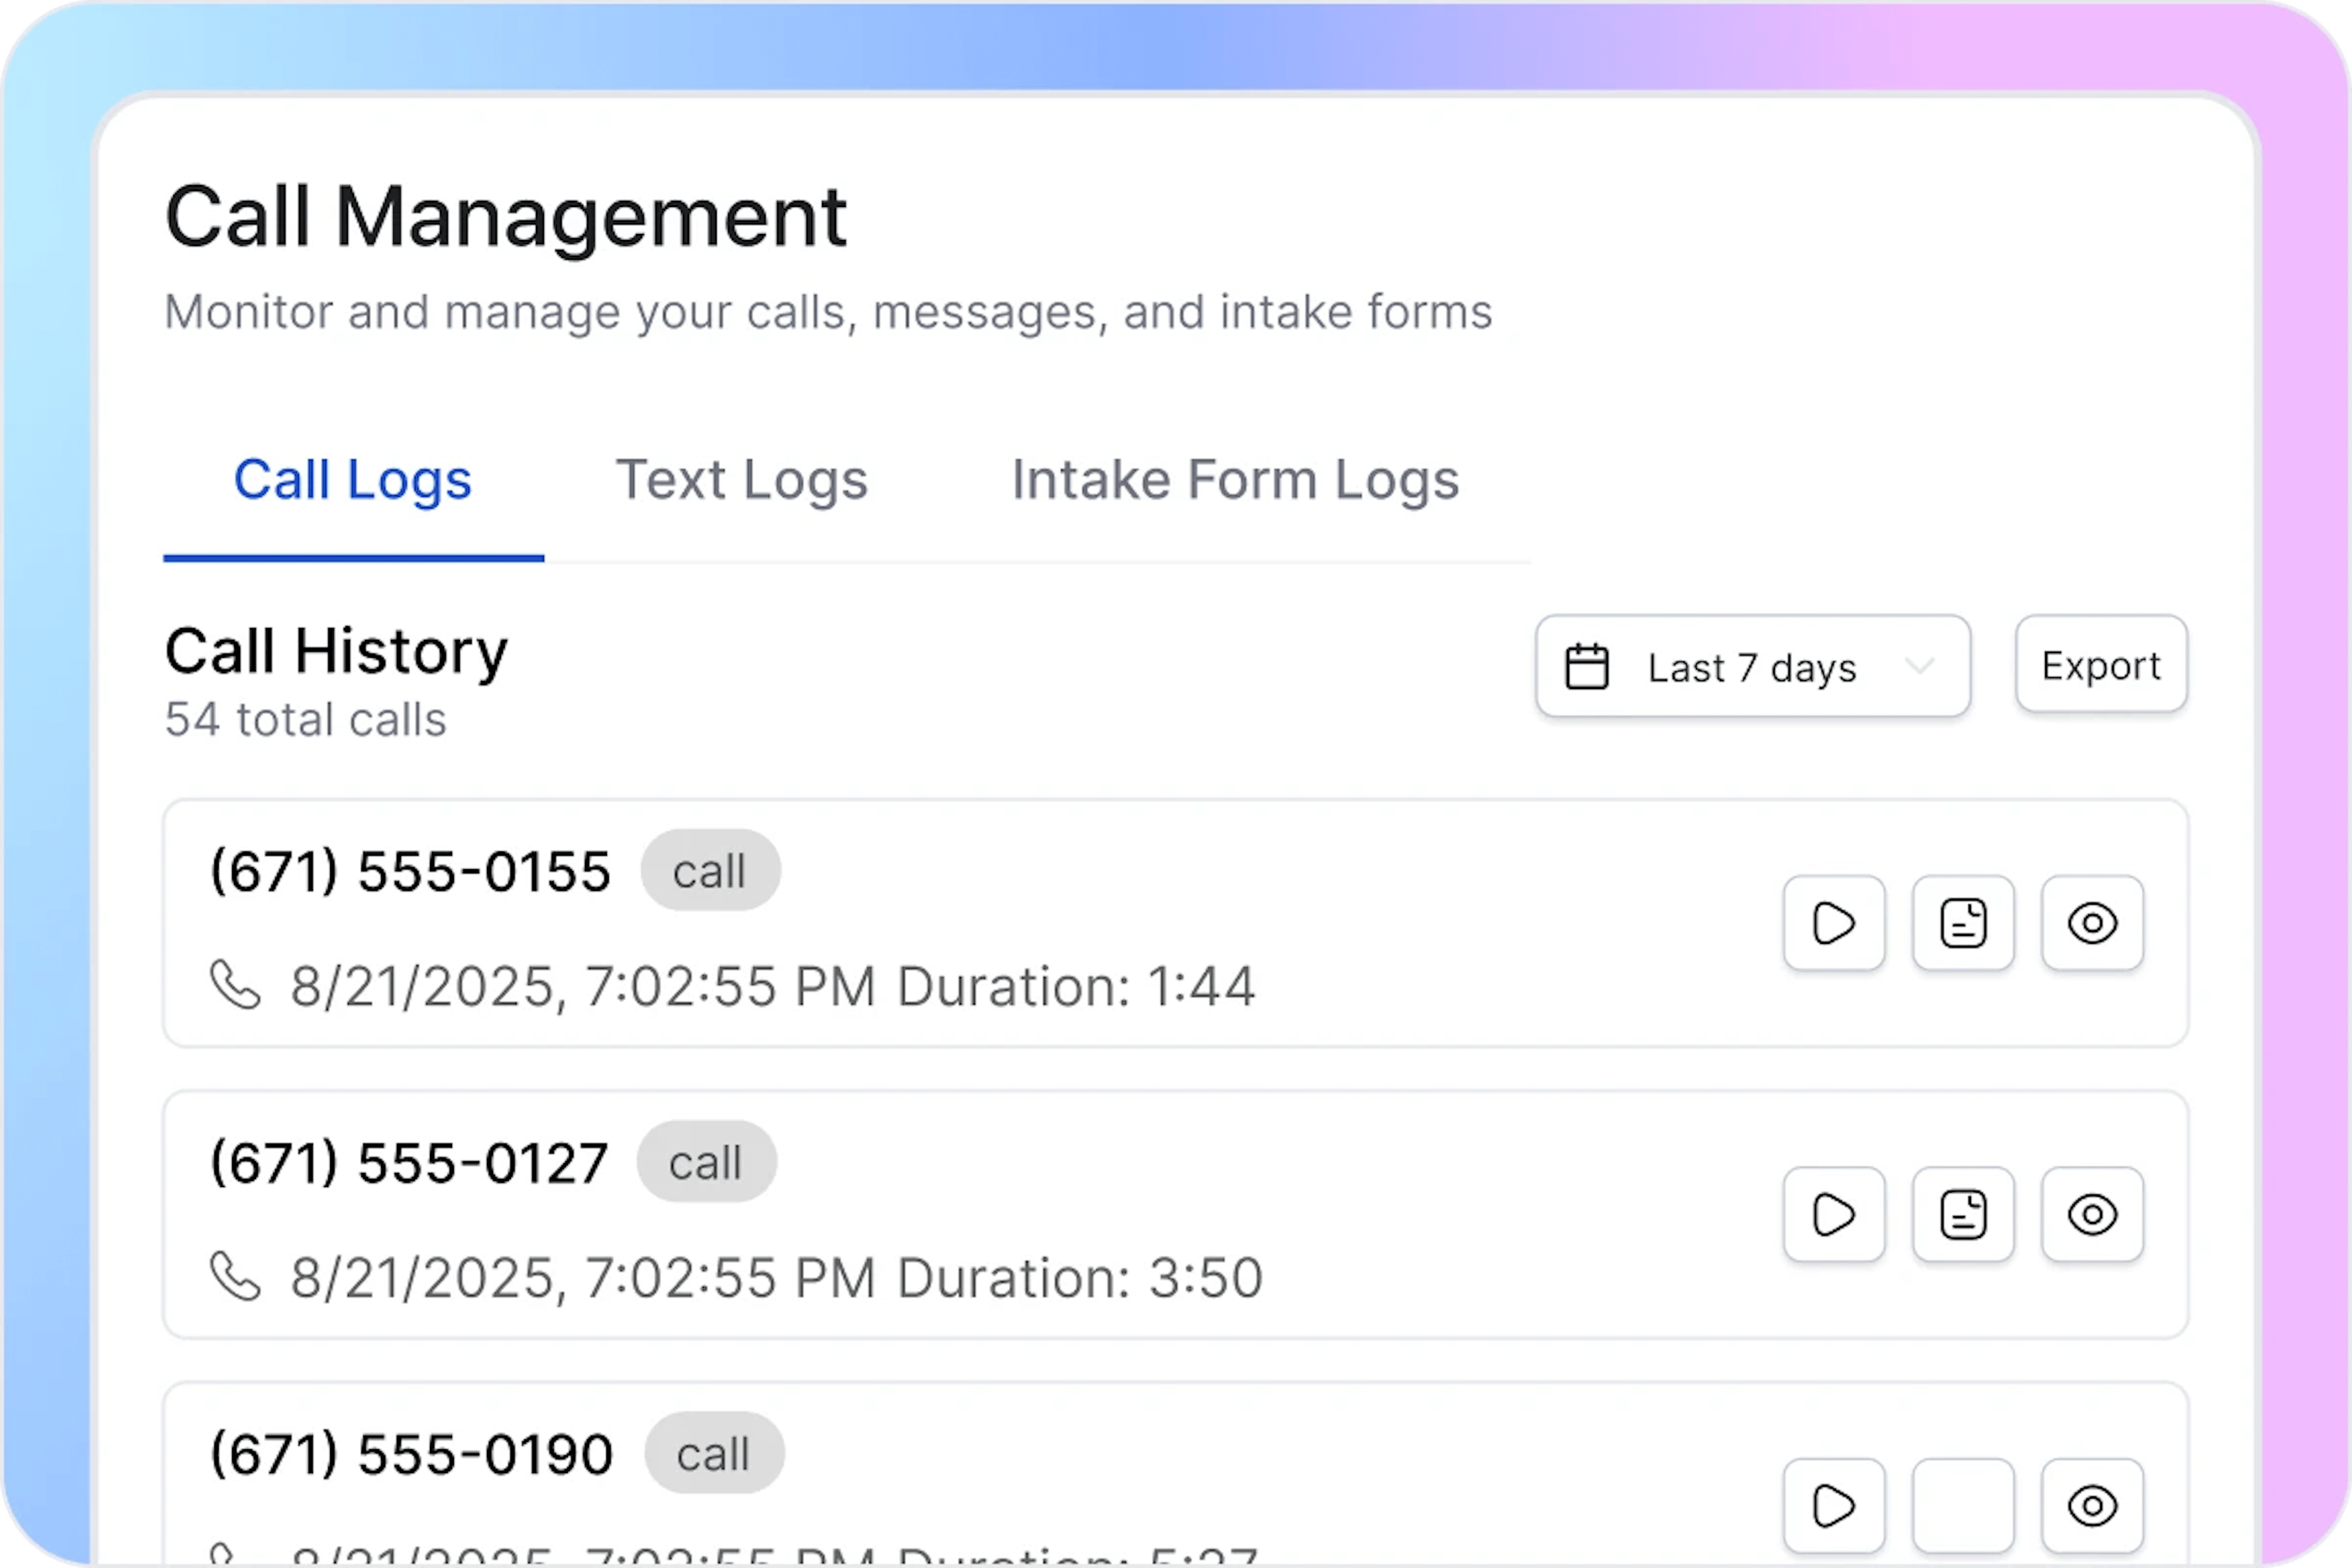Open the transcript for (671) 555-0127
Viewport: 2352px width, 1568px height.
tap(1962, 1214)
